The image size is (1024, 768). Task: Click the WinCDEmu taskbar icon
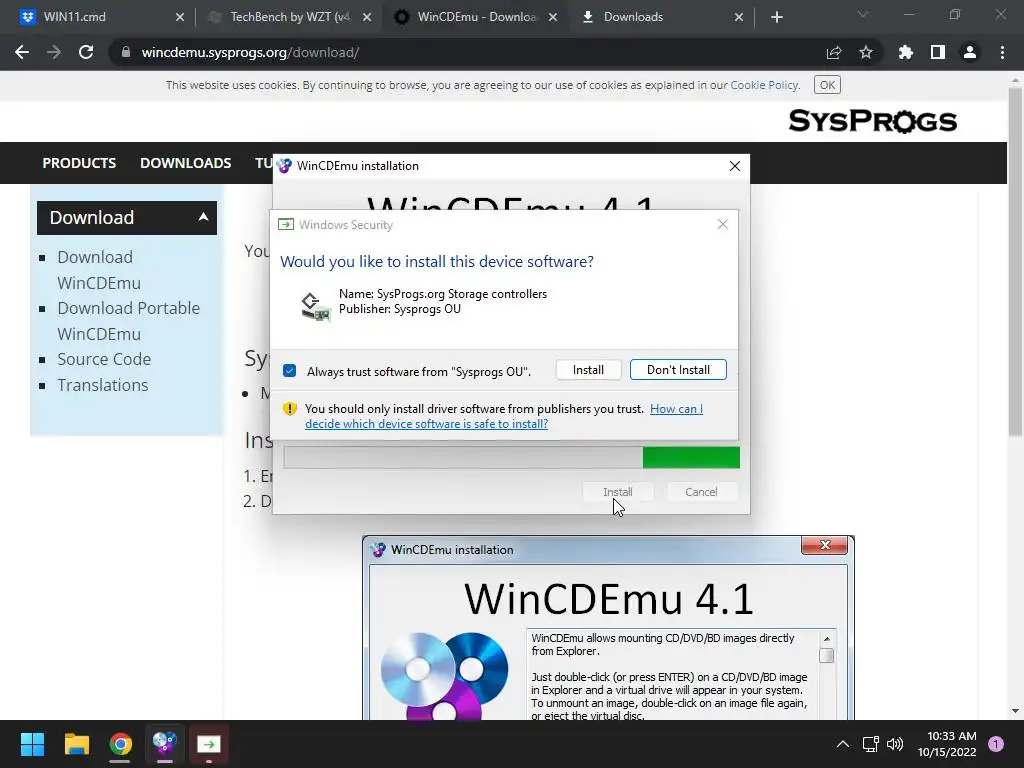point(165,744)
